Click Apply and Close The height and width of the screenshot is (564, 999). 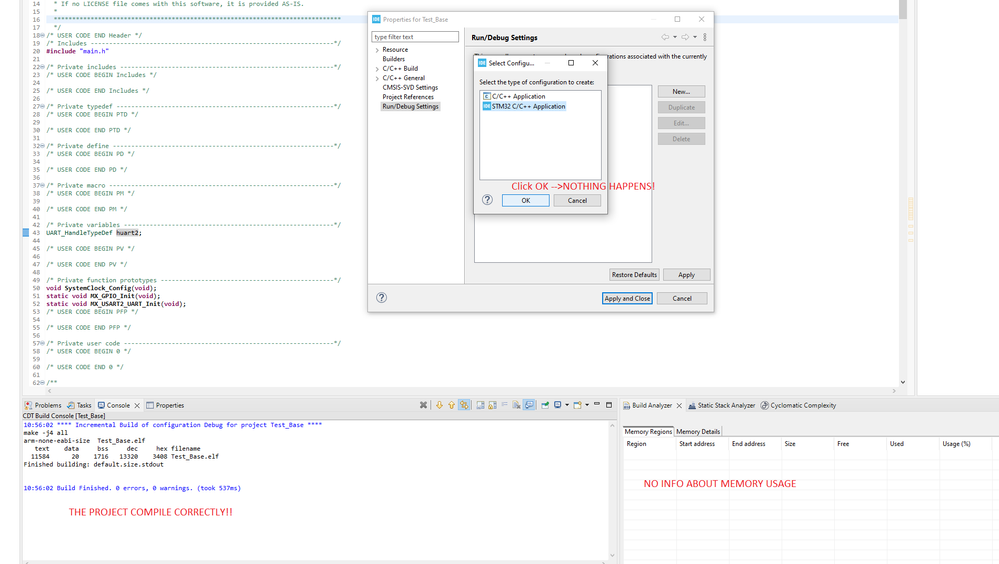coord(627,298)
